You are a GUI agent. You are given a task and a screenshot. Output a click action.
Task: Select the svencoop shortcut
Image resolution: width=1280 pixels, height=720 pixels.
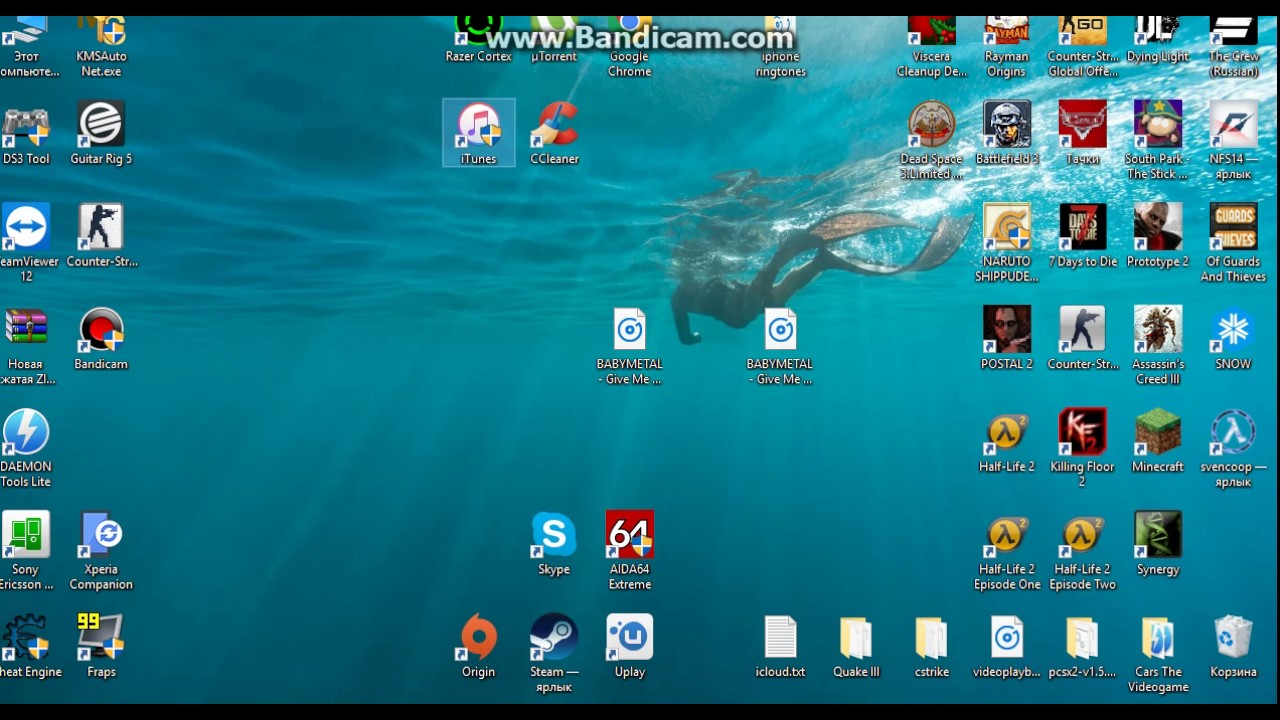[x=1233, y=432]
